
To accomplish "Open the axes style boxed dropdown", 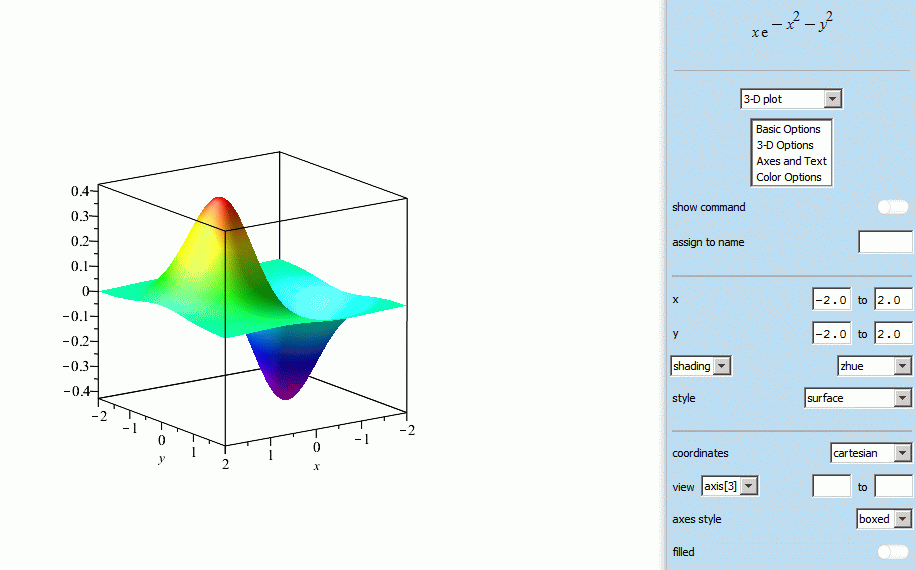I will [885, 519].
